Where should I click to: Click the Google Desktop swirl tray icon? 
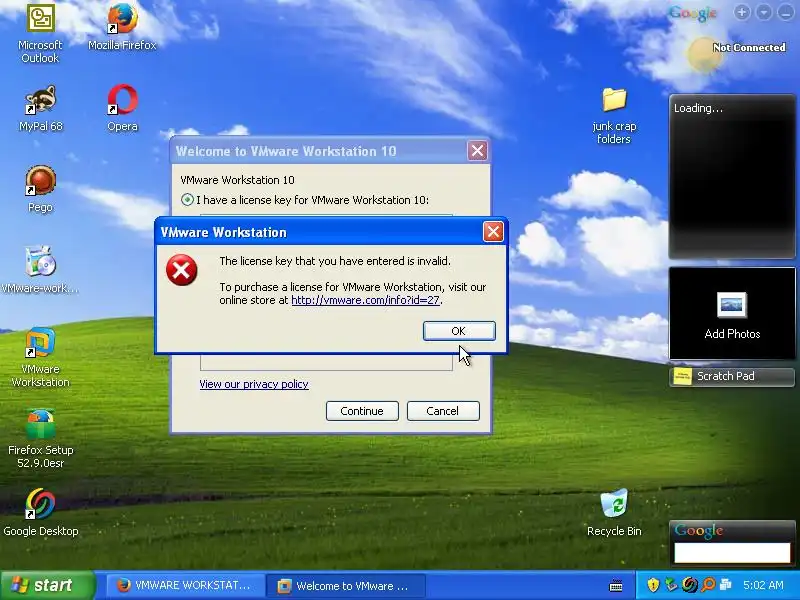click(690, 585)
